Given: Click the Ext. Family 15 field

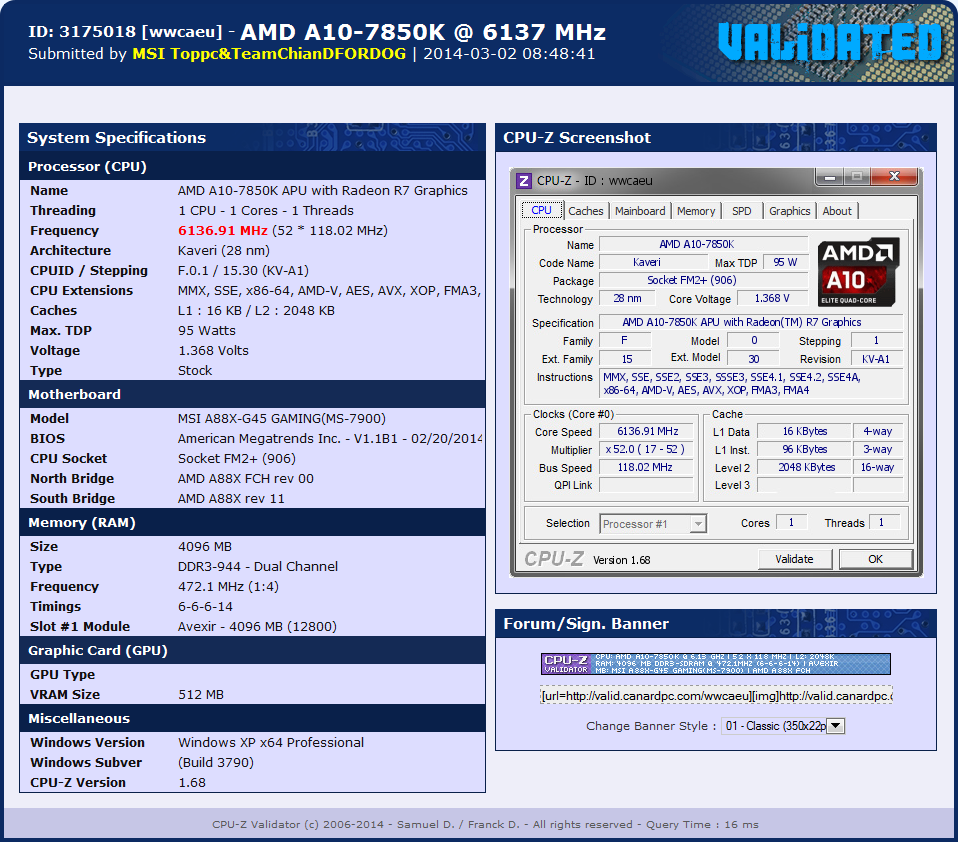Looking at the screenshot, I should (626, 359).
